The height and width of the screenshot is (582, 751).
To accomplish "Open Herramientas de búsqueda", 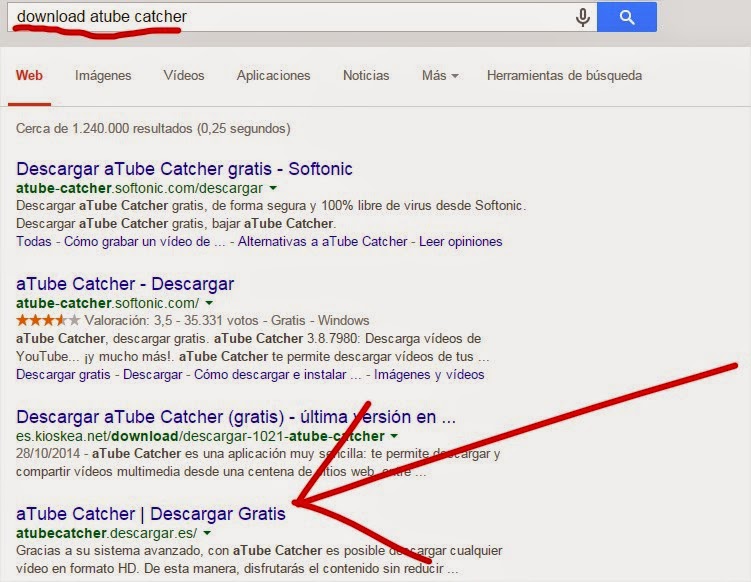I will point(564,75).
